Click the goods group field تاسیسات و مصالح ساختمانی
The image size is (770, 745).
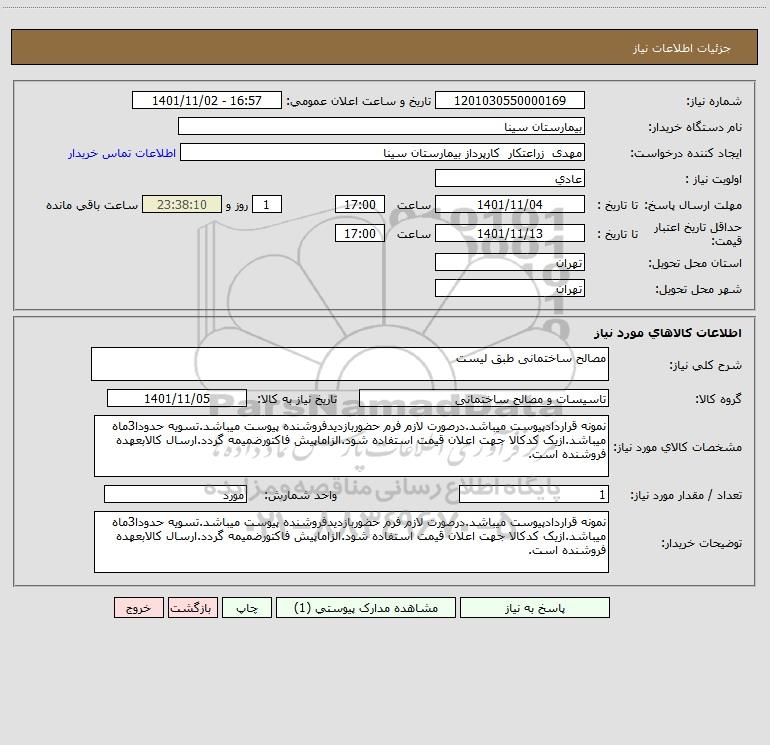point(484,399)
